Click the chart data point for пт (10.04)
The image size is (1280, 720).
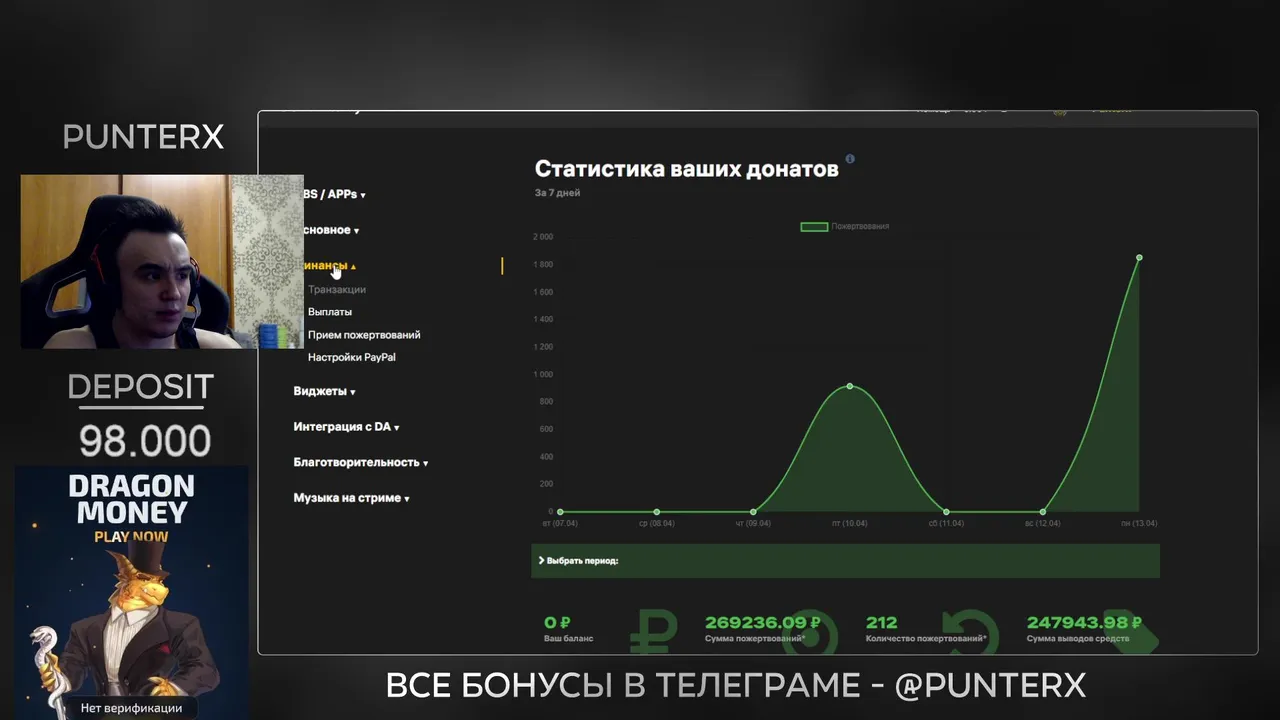coord(850,386)
